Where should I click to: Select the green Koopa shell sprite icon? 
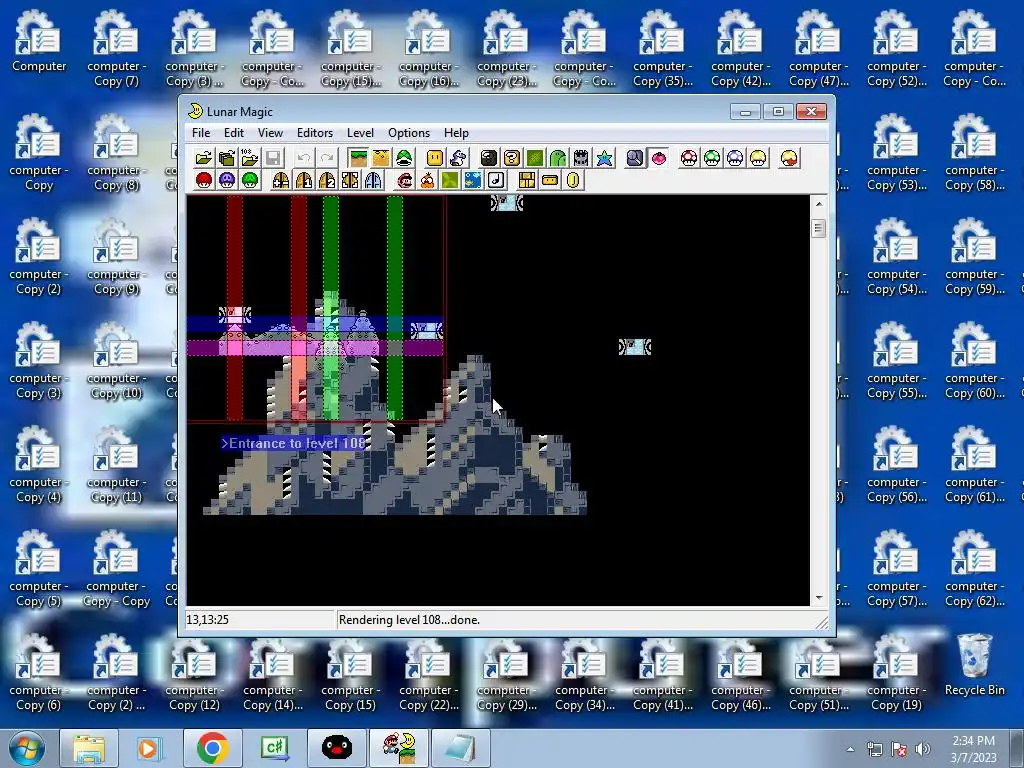tap(404, 158)
